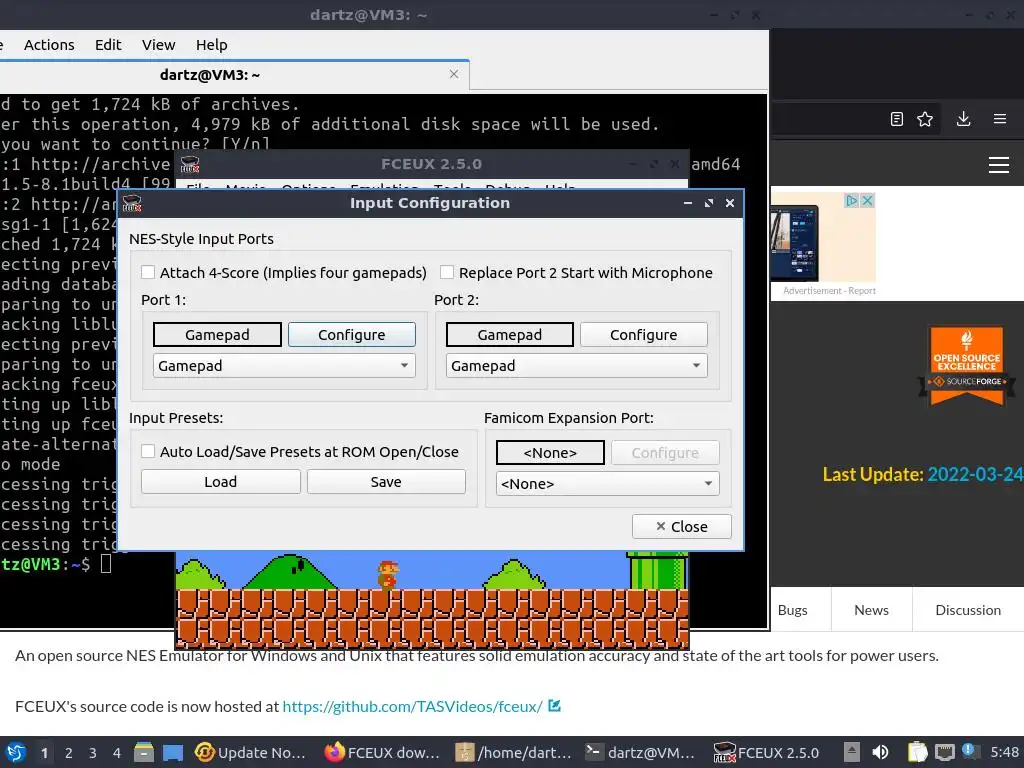Open Firefox reader view icon

click(x=897, y=119)
